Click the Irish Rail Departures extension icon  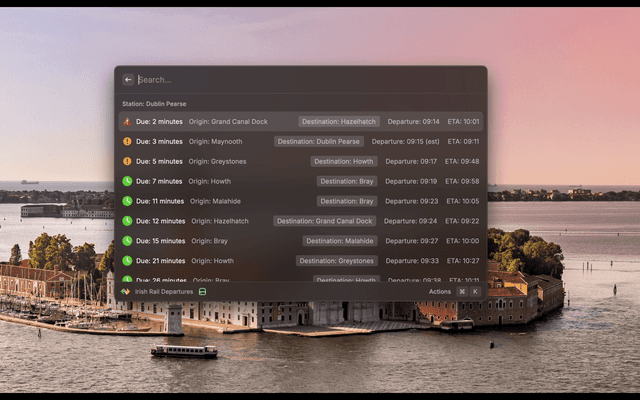pos(126,292)
